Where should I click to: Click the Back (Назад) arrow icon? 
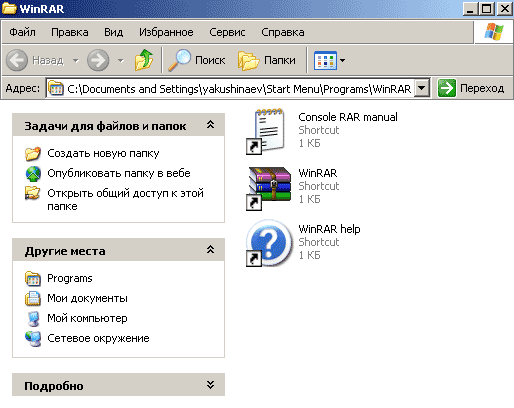(17, 60)
